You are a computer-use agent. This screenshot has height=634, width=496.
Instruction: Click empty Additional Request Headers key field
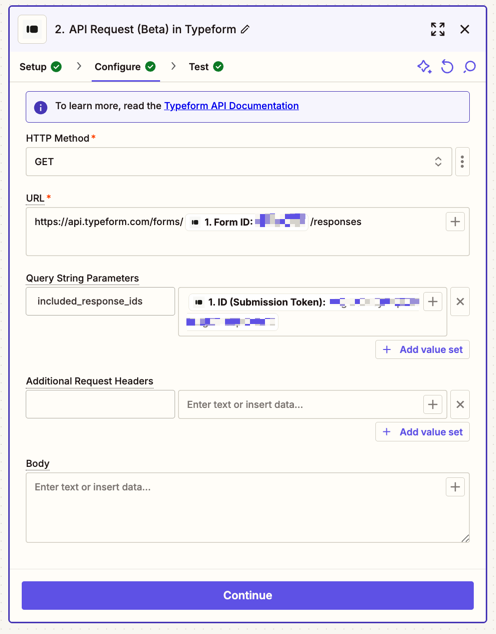click(100, 404)
